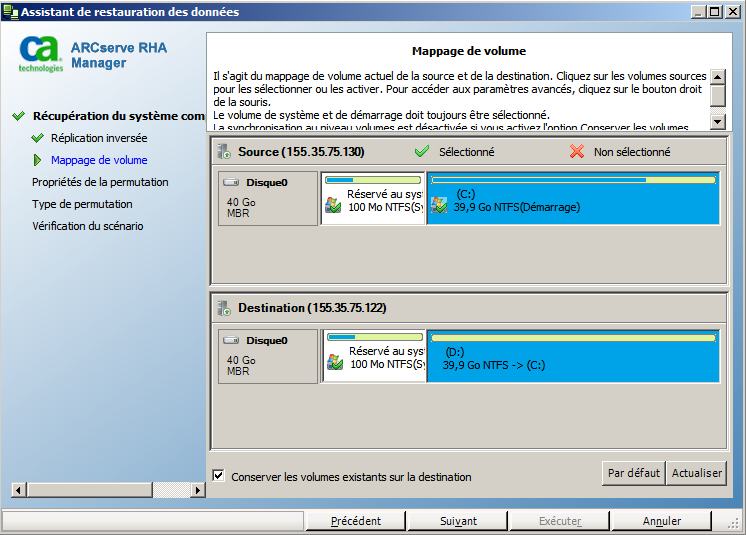This screenshot has height=535, width=746.
Task: Open the Propriétés de la permutation step
Action: [100, 182]
